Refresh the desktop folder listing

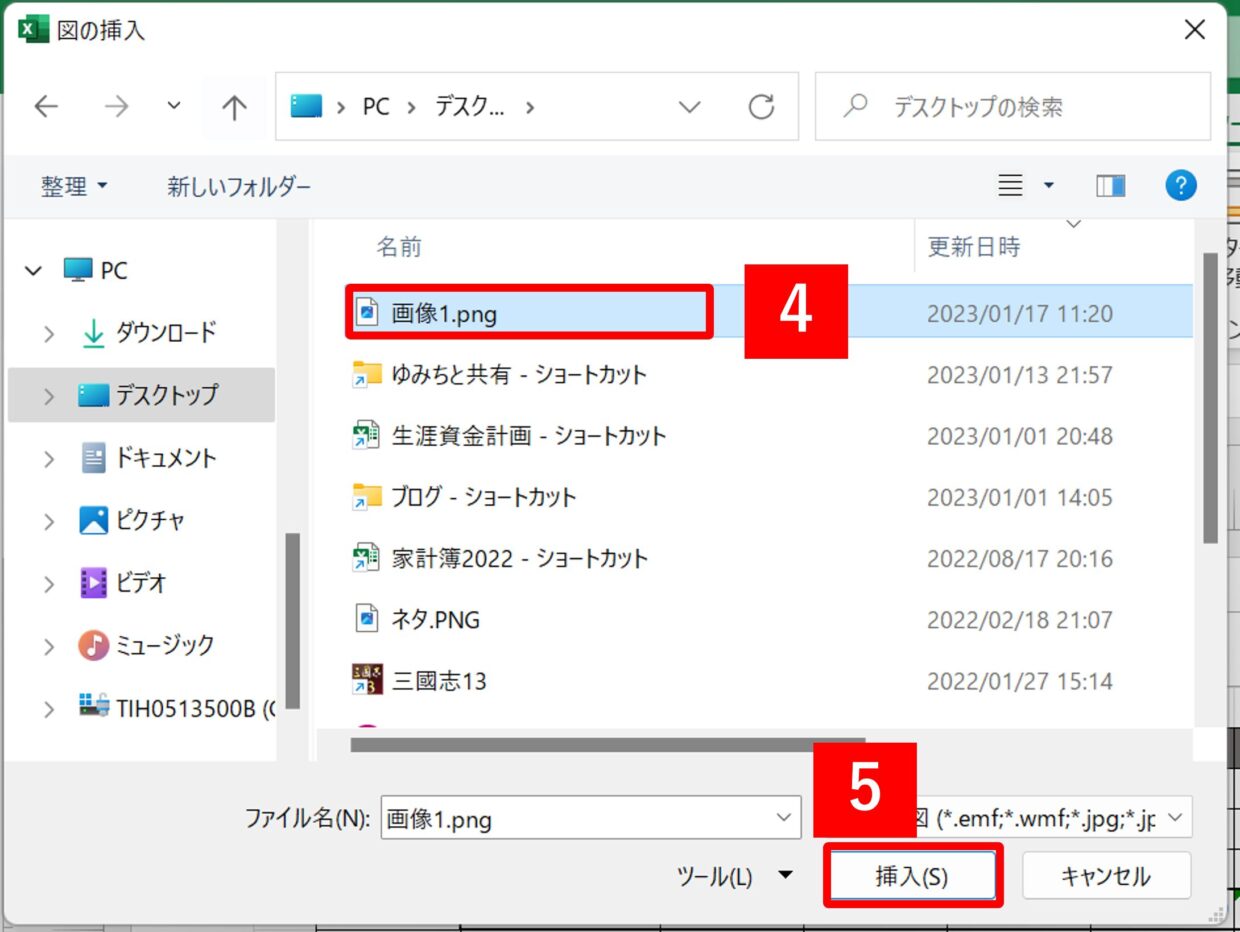762,106
